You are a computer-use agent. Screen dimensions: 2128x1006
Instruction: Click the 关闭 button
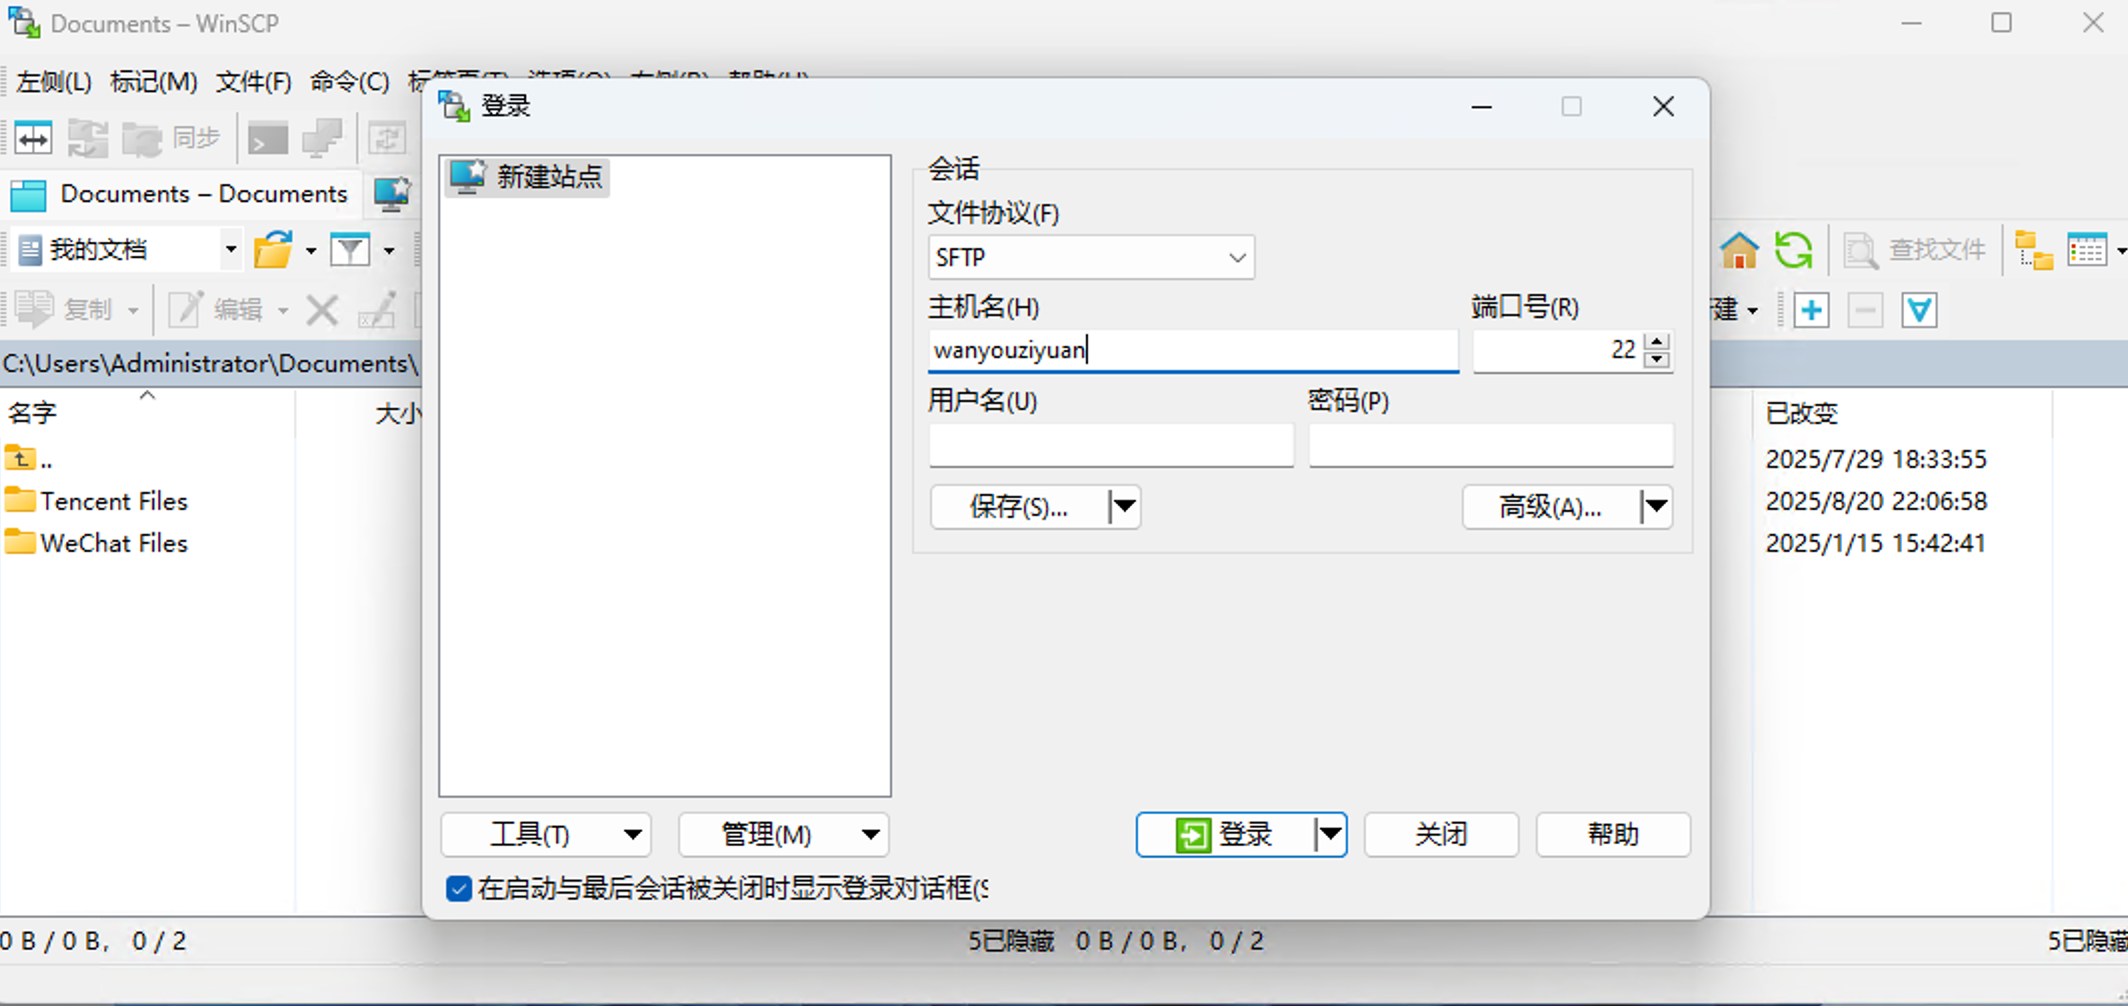pyautogui.click(x=1441, y=834)
